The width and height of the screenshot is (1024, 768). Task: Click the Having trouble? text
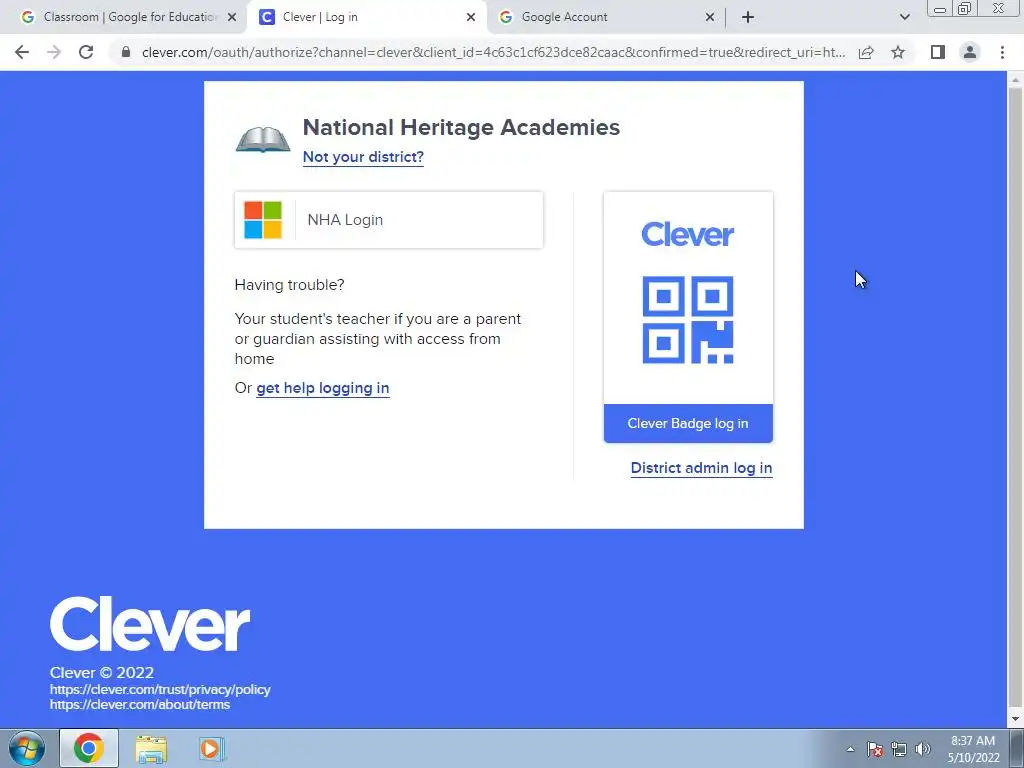pos(289,285)
